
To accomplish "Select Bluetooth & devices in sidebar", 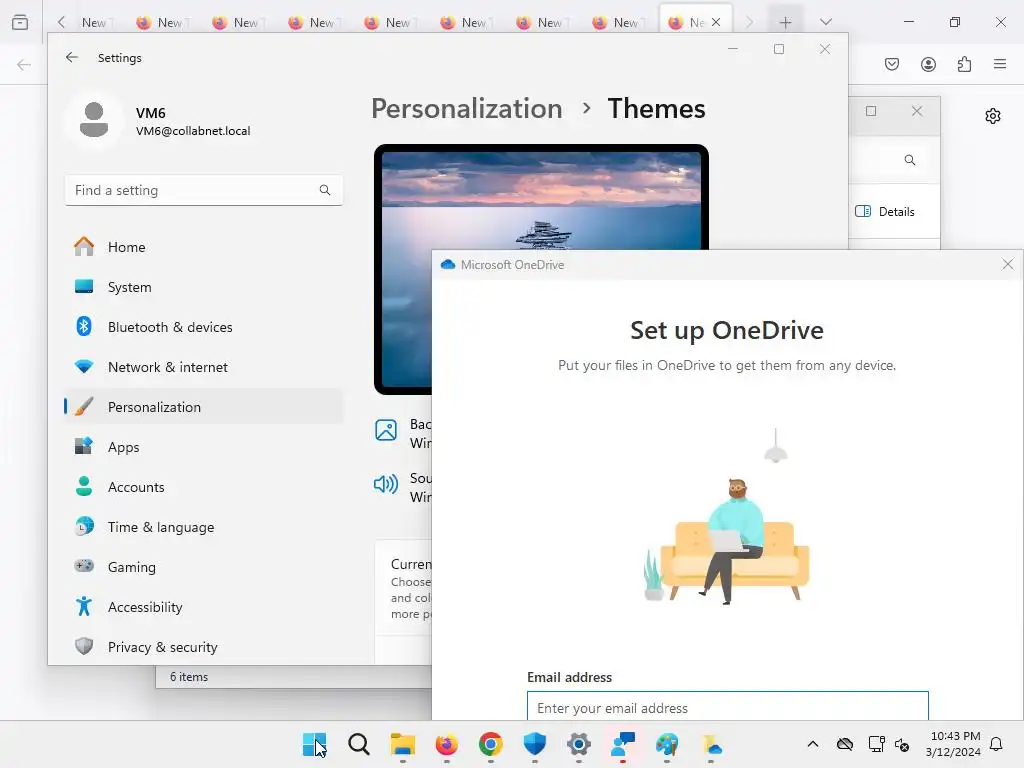I will click(203, 327).
